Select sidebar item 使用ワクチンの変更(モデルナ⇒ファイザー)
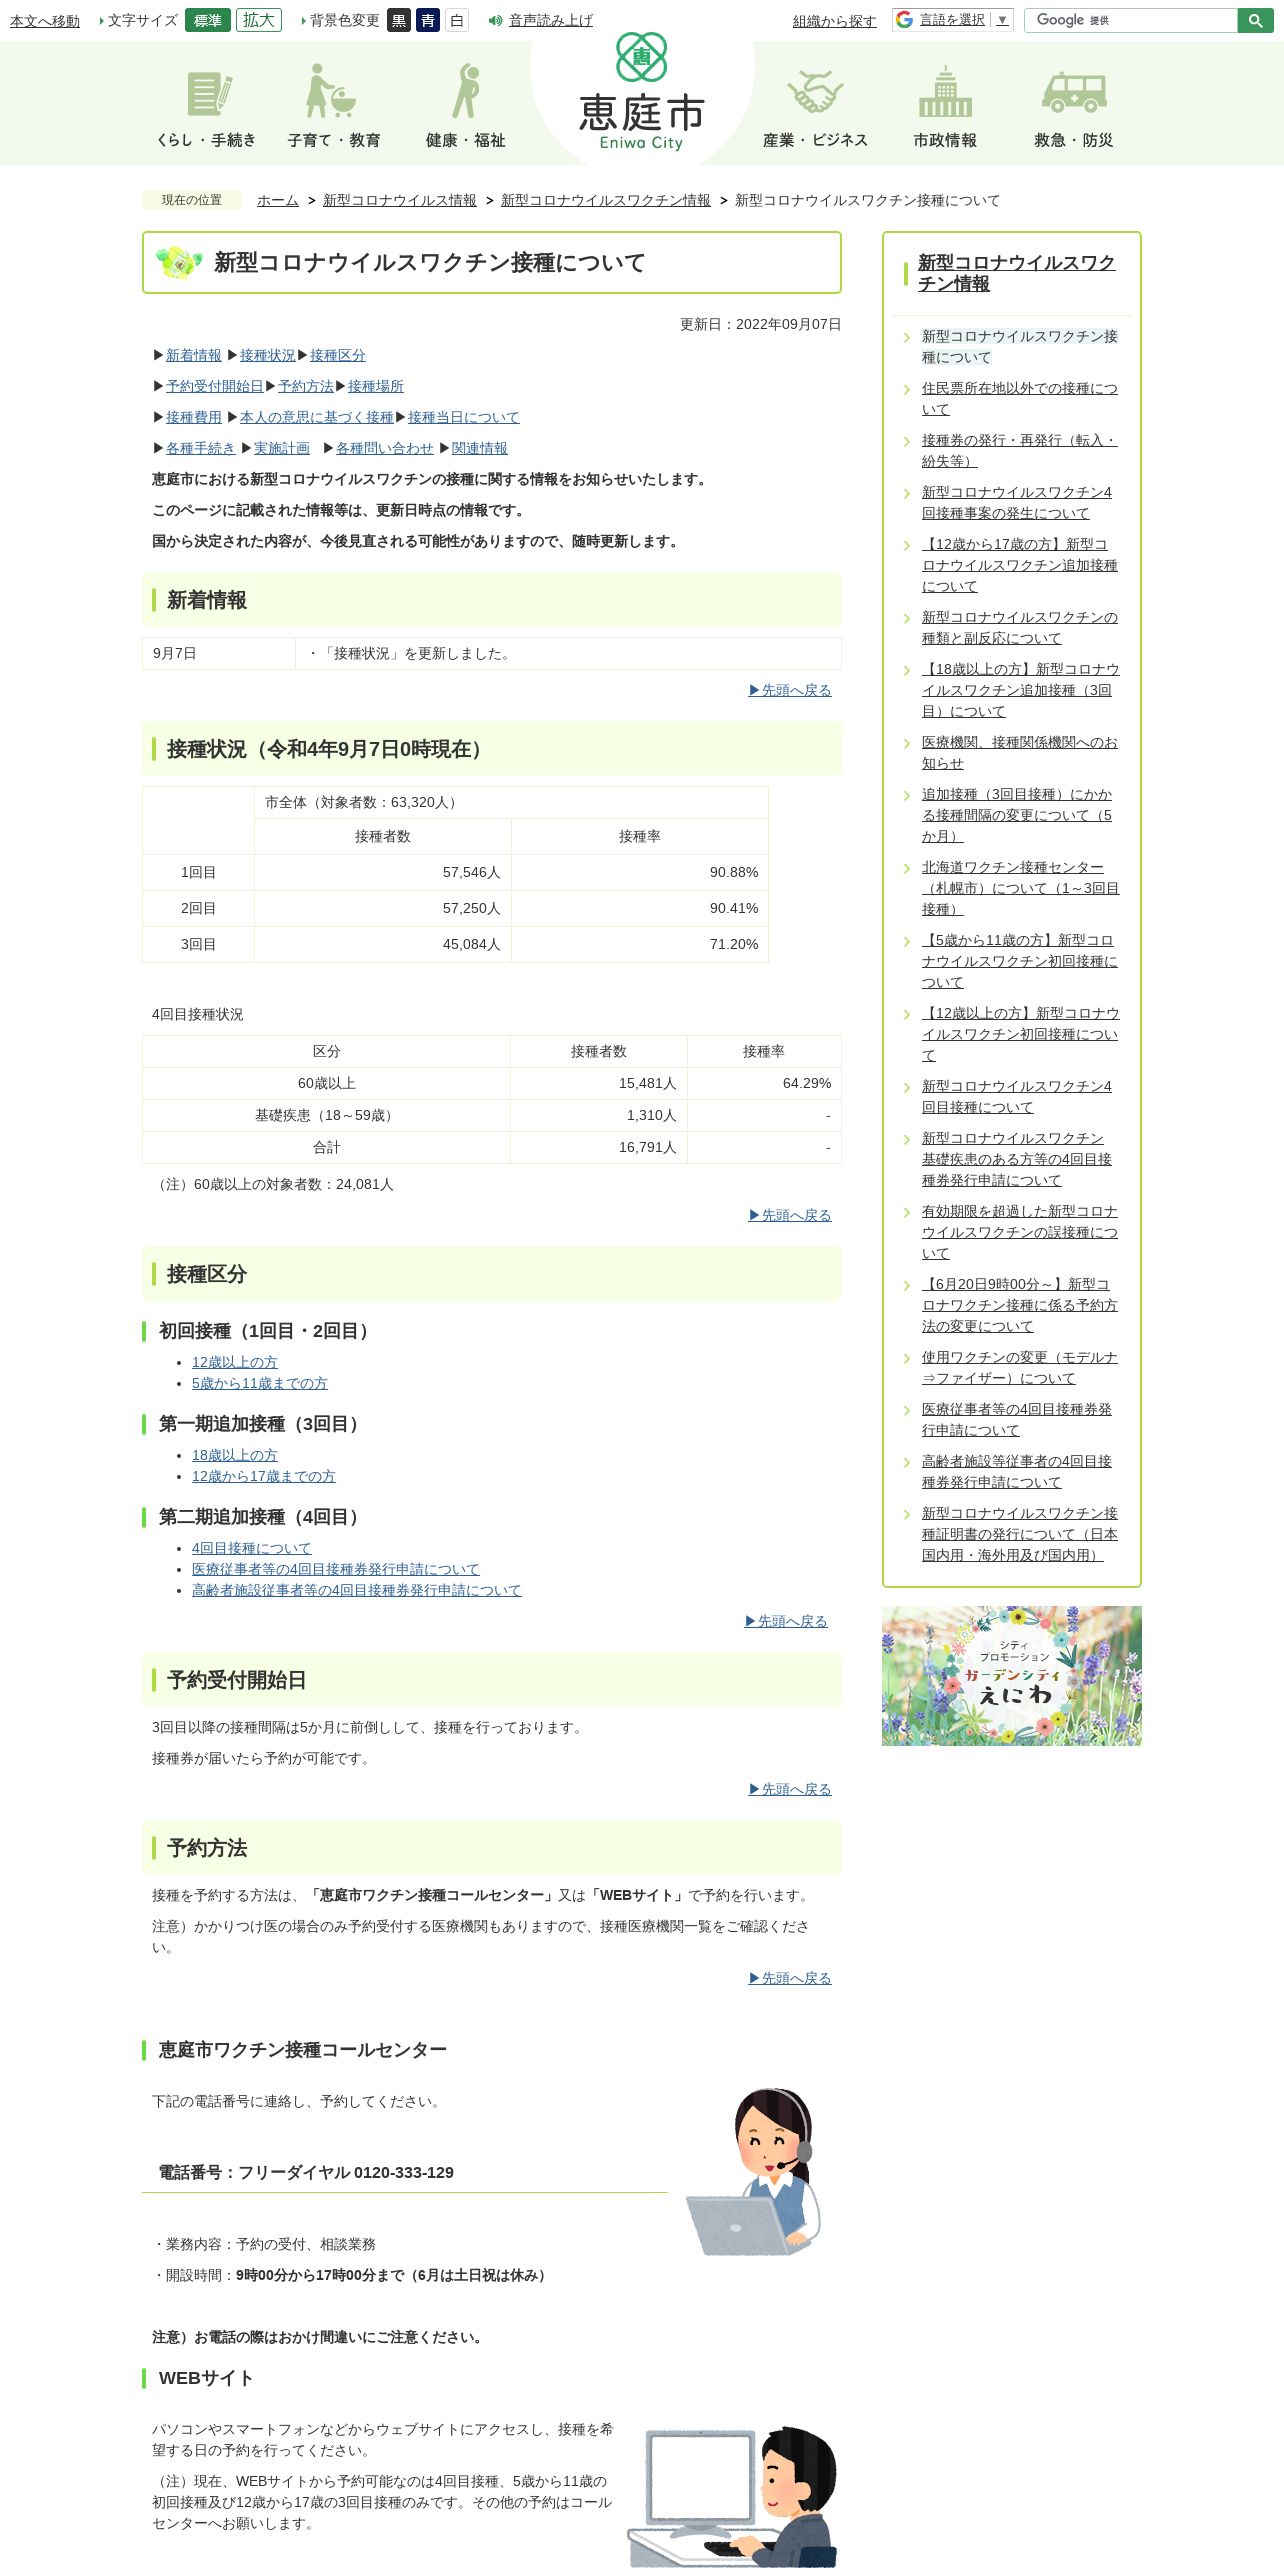The width and height of the screenshot is (1284, 2568). (1020, 1368)
